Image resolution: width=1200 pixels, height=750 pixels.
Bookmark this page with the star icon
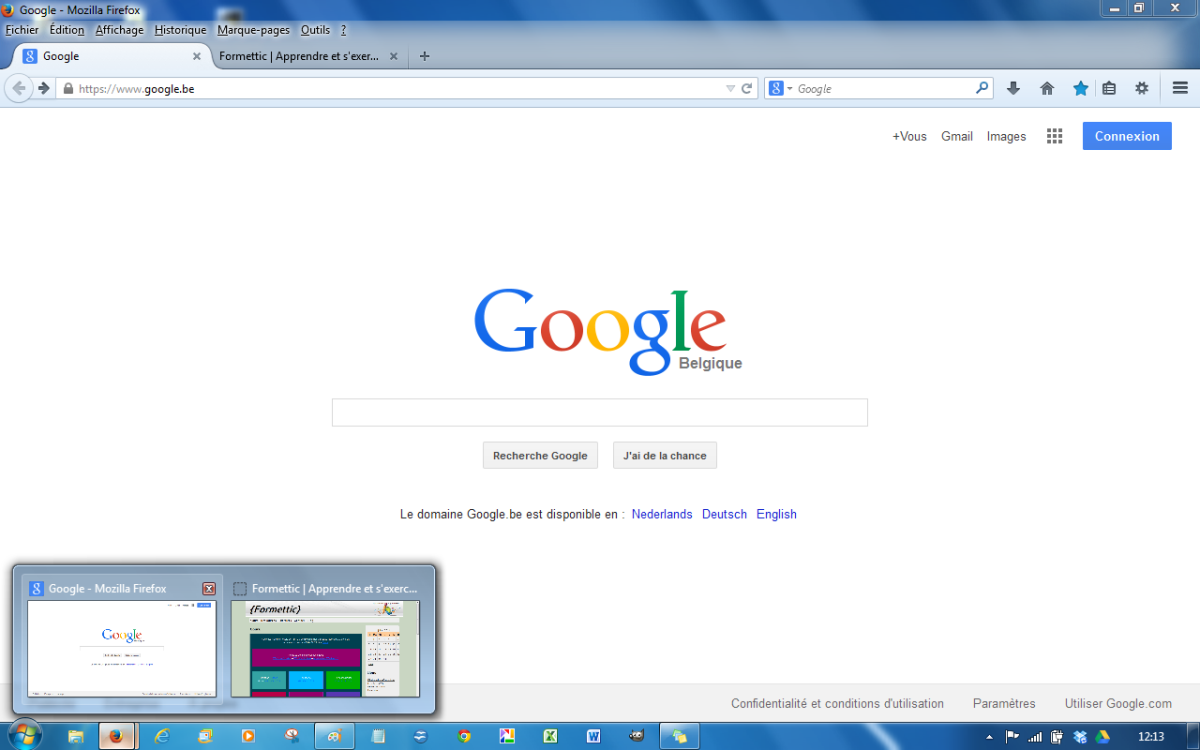(x=1081, y=88)
